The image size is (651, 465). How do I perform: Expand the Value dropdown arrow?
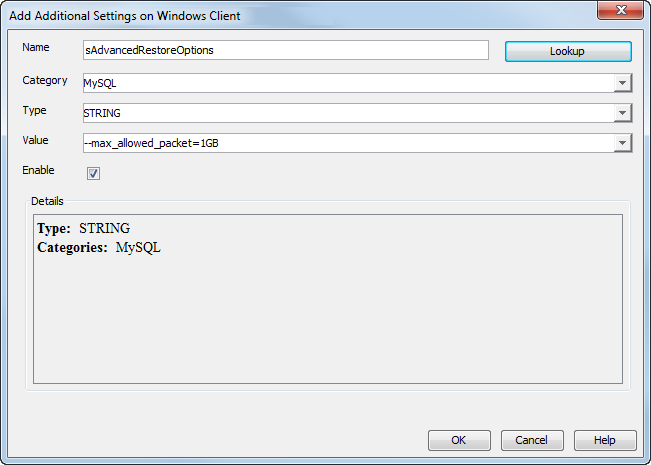[x=622, y=143]
